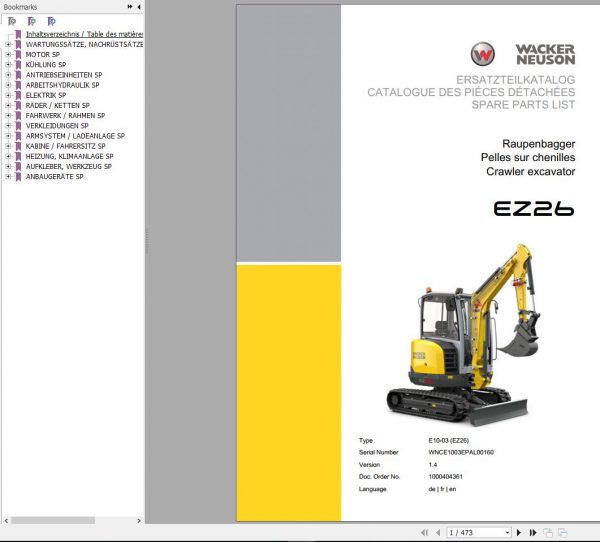Click the Doc. Order No. 1000404361

pyautogui.click(x=445, y=477)
